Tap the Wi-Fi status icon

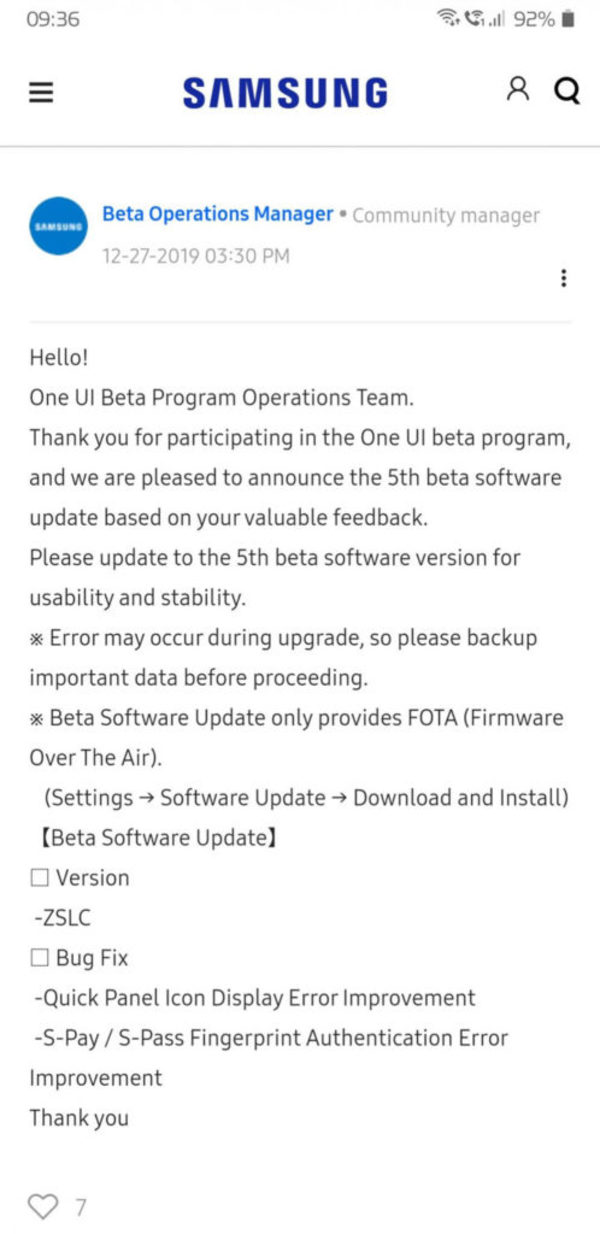pos(448,19)
